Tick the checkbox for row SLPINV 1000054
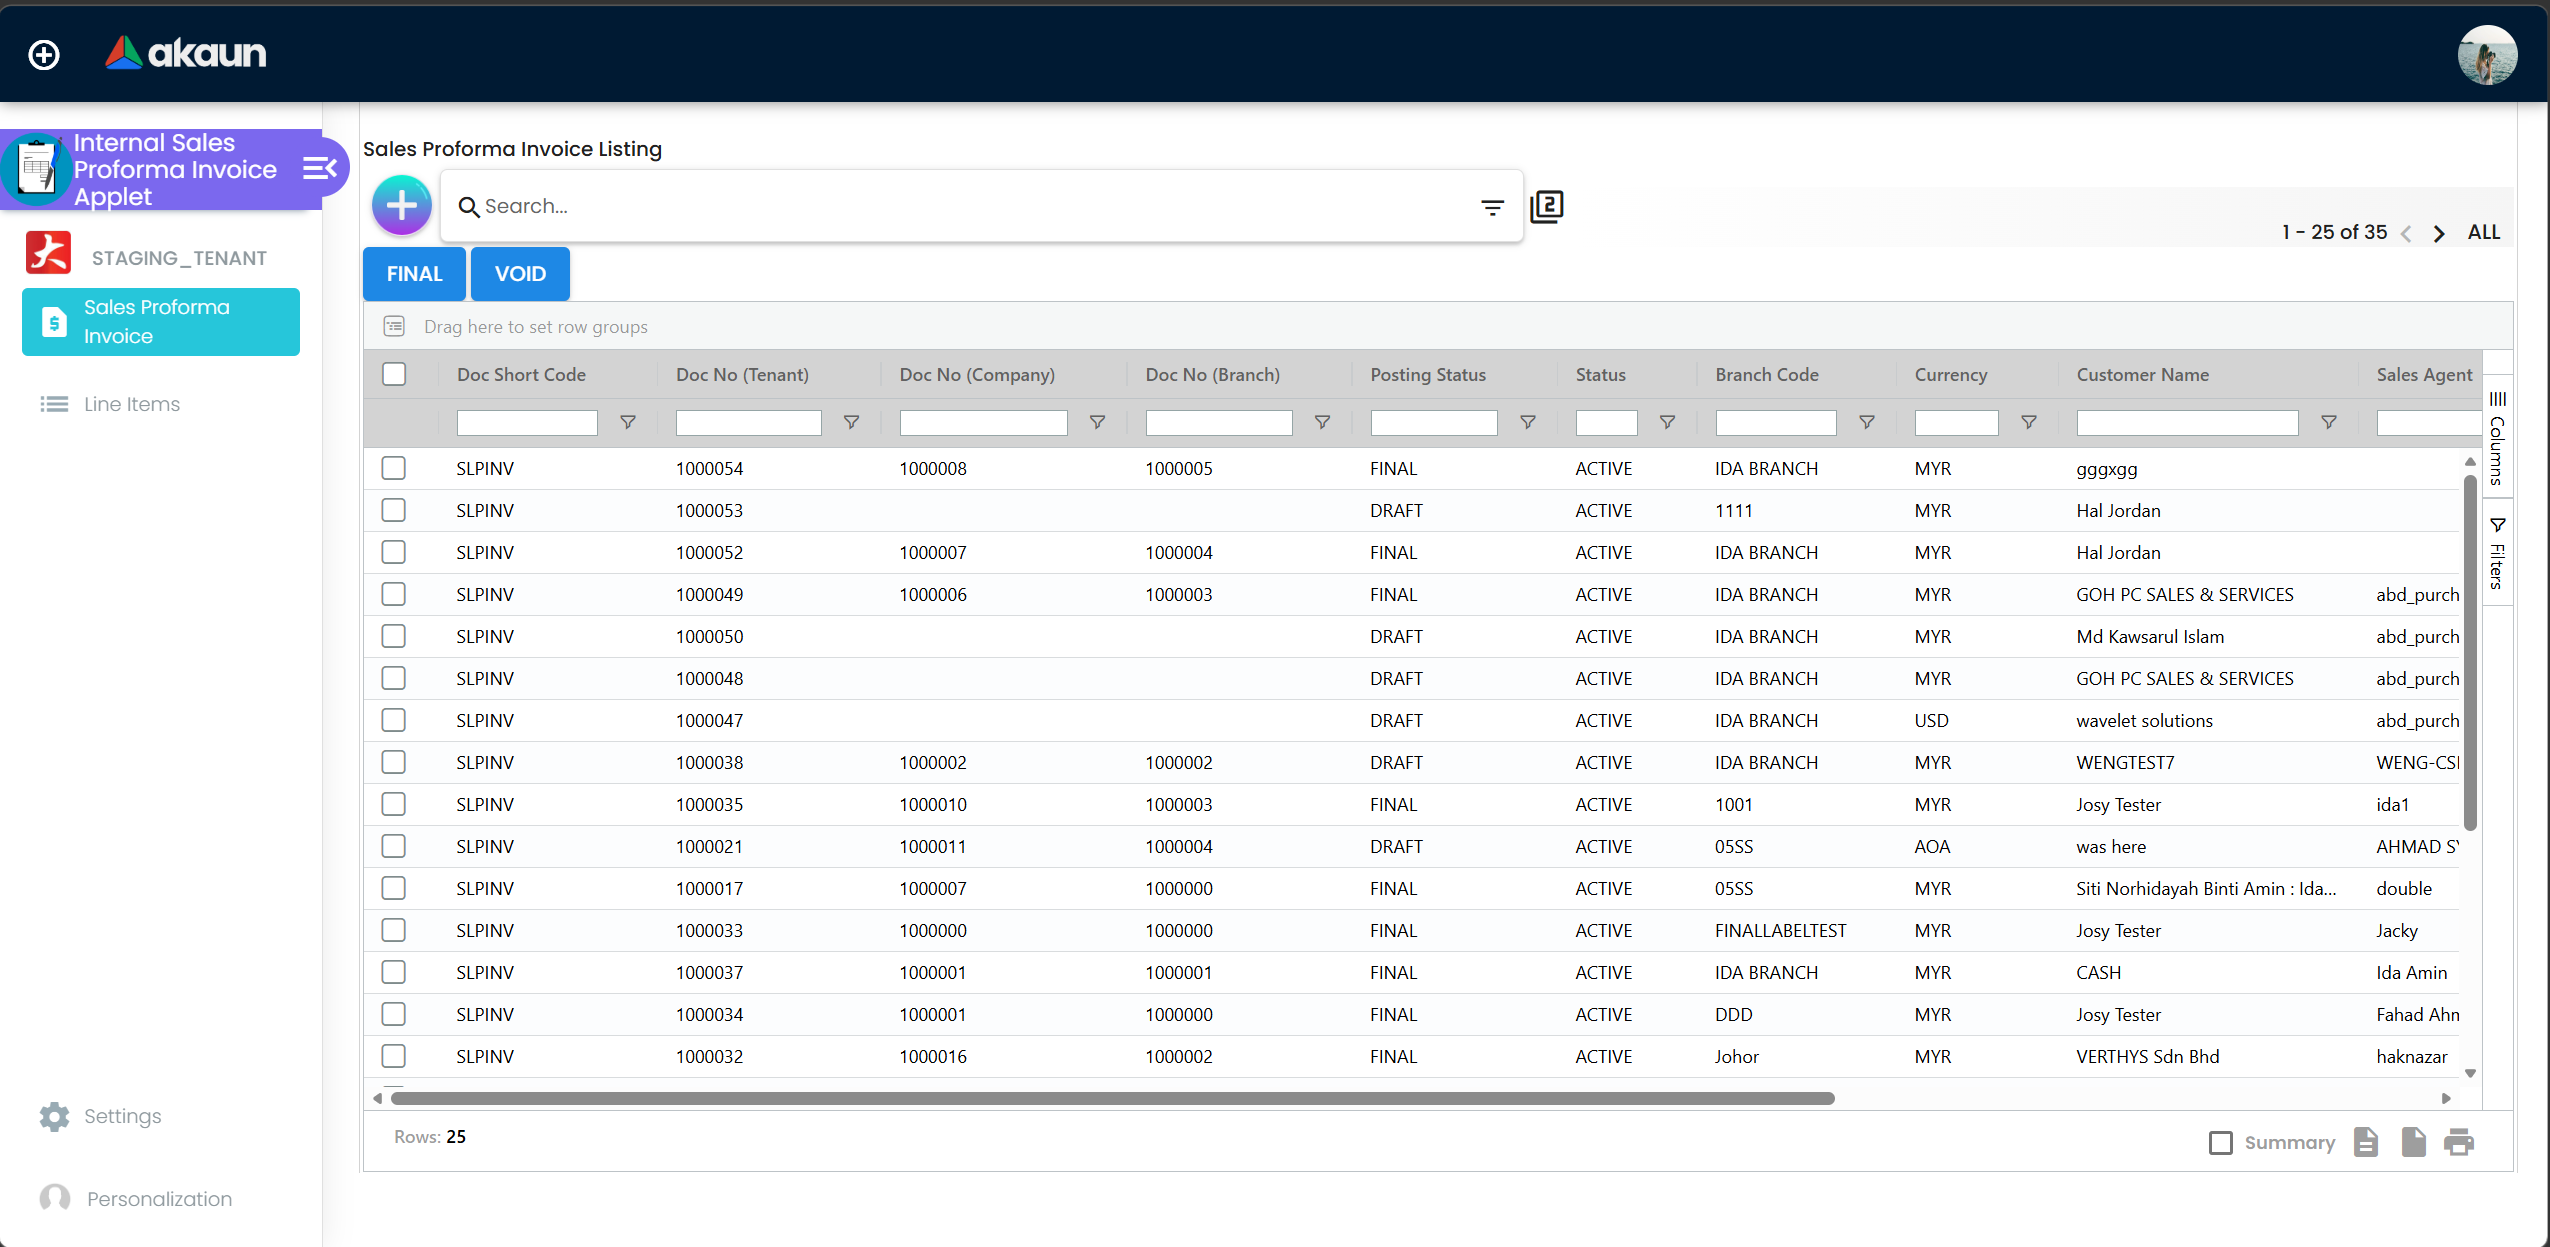Viewport: 2550px width, 1247px height. pyautogui.click(x=394, y=467)
